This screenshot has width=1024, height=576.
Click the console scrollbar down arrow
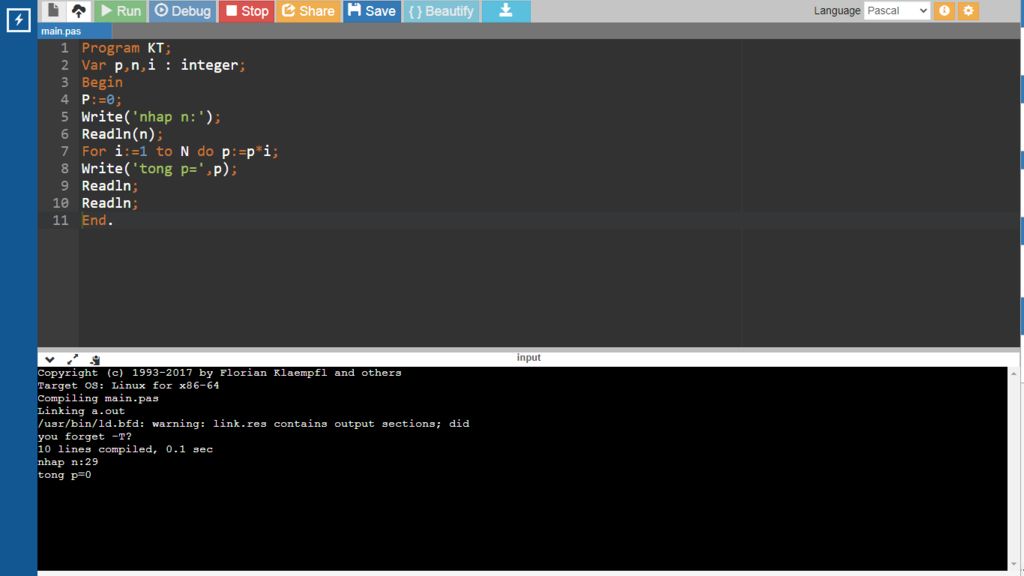pos(1014,564)
